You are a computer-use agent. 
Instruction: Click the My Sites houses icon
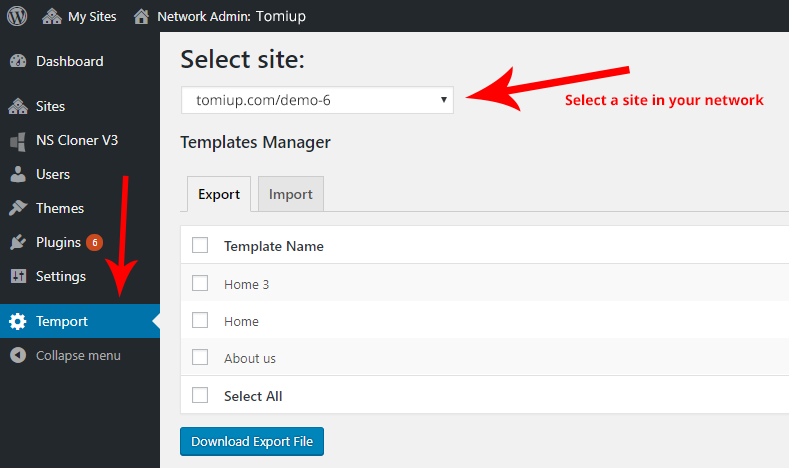(x=51, y=16)
